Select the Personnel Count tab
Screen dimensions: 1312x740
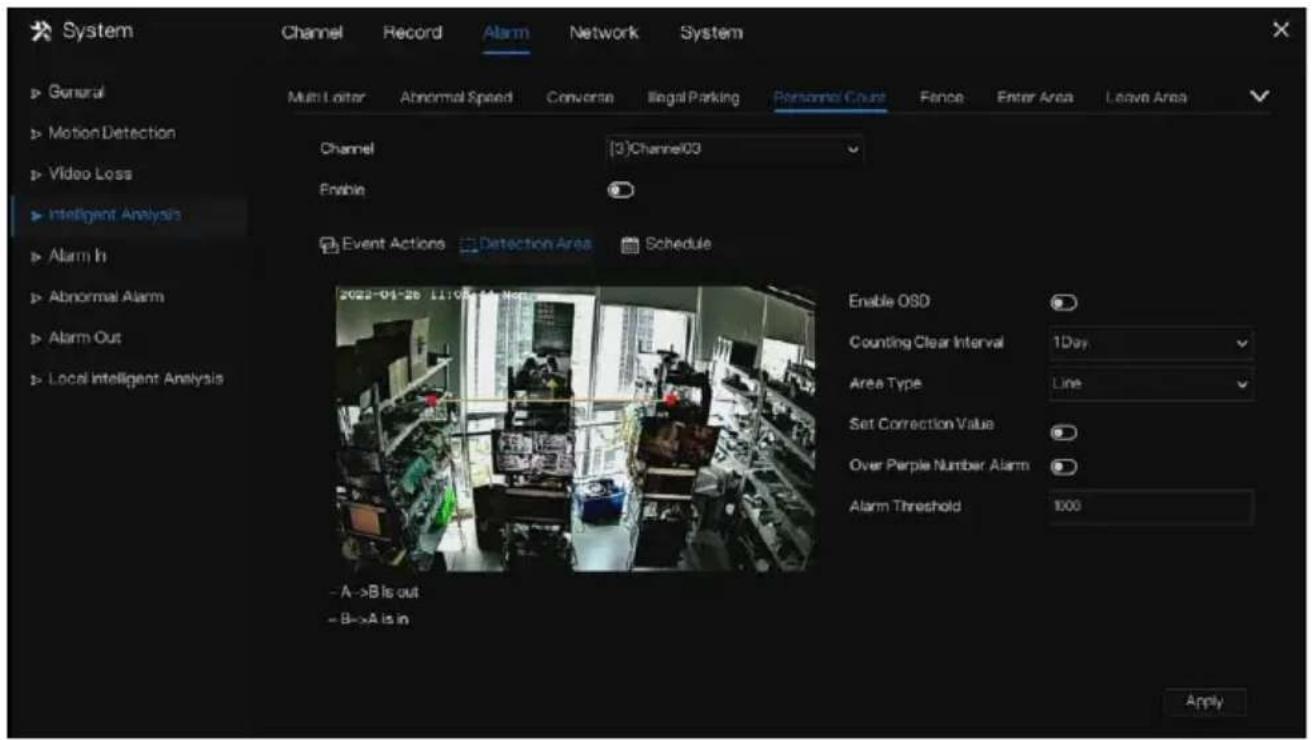click(x=830, y=97)
